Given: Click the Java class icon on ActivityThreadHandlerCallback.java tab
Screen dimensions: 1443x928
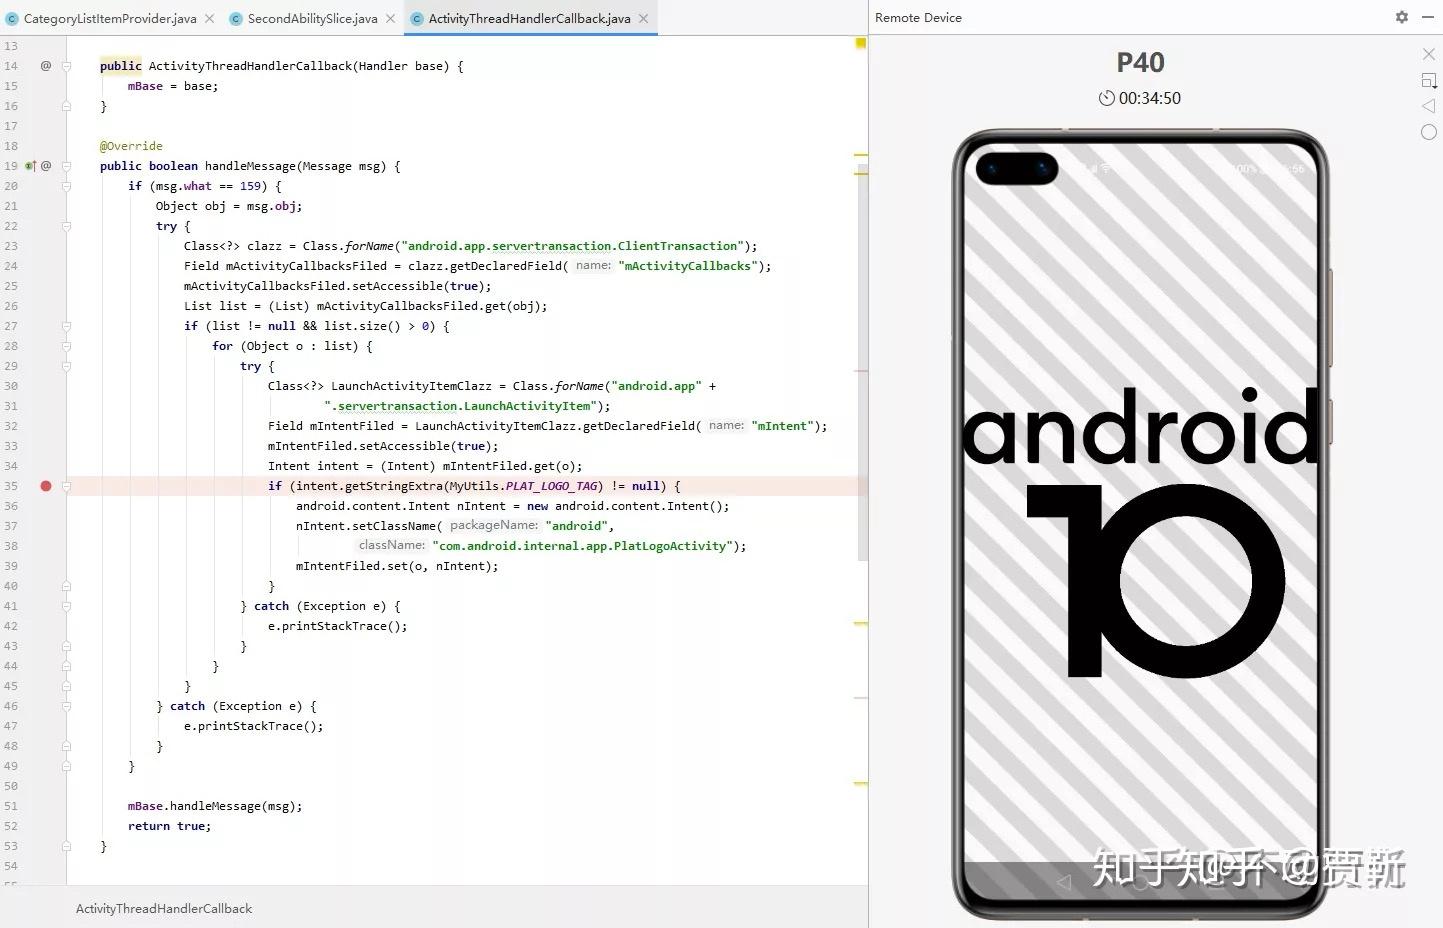Looking at the screenshot, I should (x=417, y=19).
